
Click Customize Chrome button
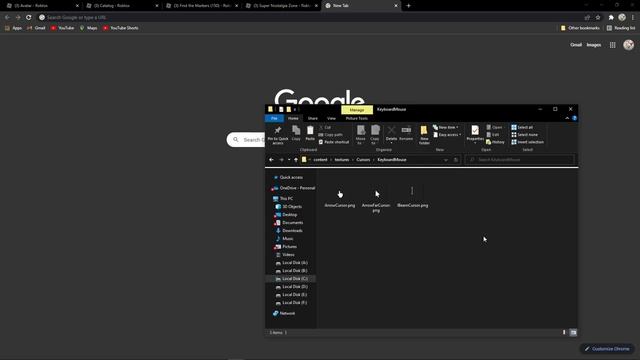tap(607, 349)
